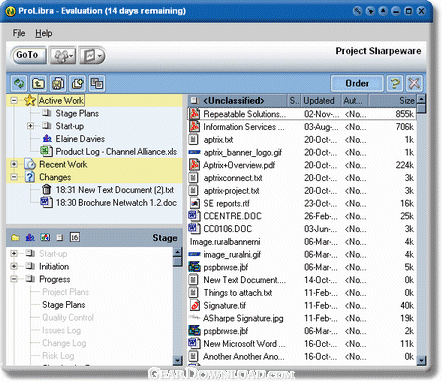Click the people icon in Stage panel
The width and height of the screenshot is (442, 382).
pyautogui.click(x=30, y=237)
